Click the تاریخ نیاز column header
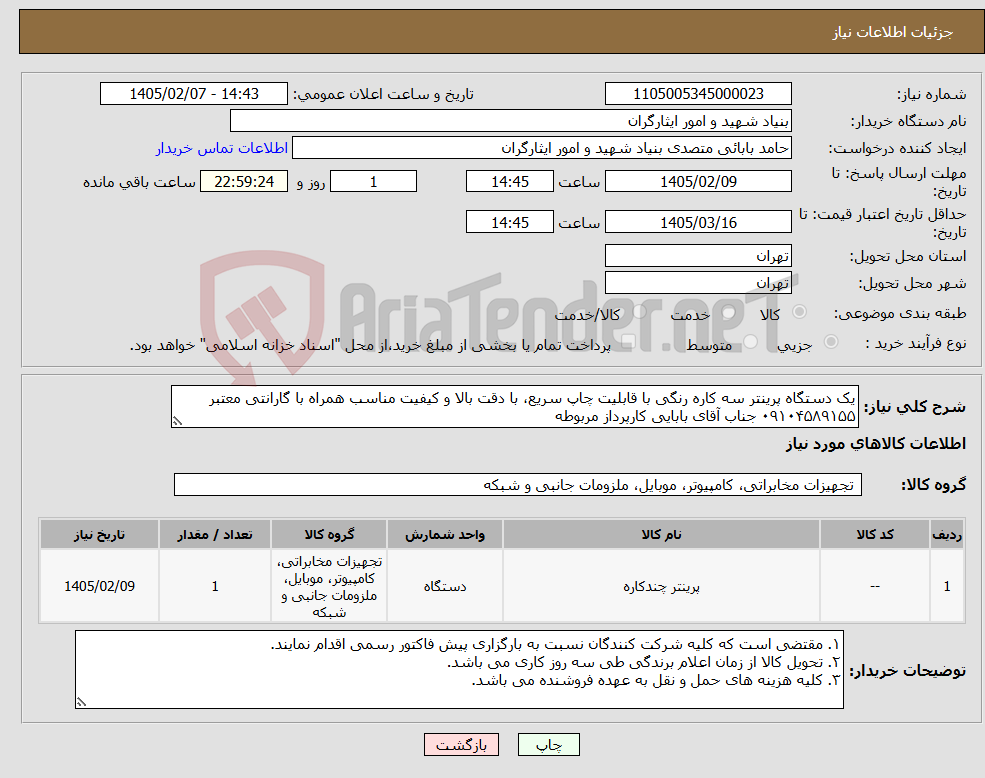Viewport: 985px width, 778px height. coord(99,534)
